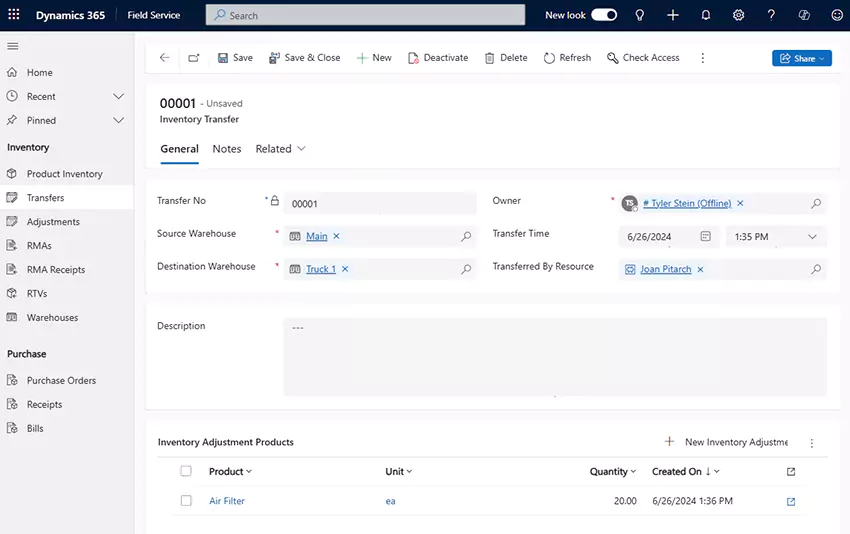The width and height of the screenshot is (850, 534).
Task: Click into the Description text area
Action: (x=555, y=357)
